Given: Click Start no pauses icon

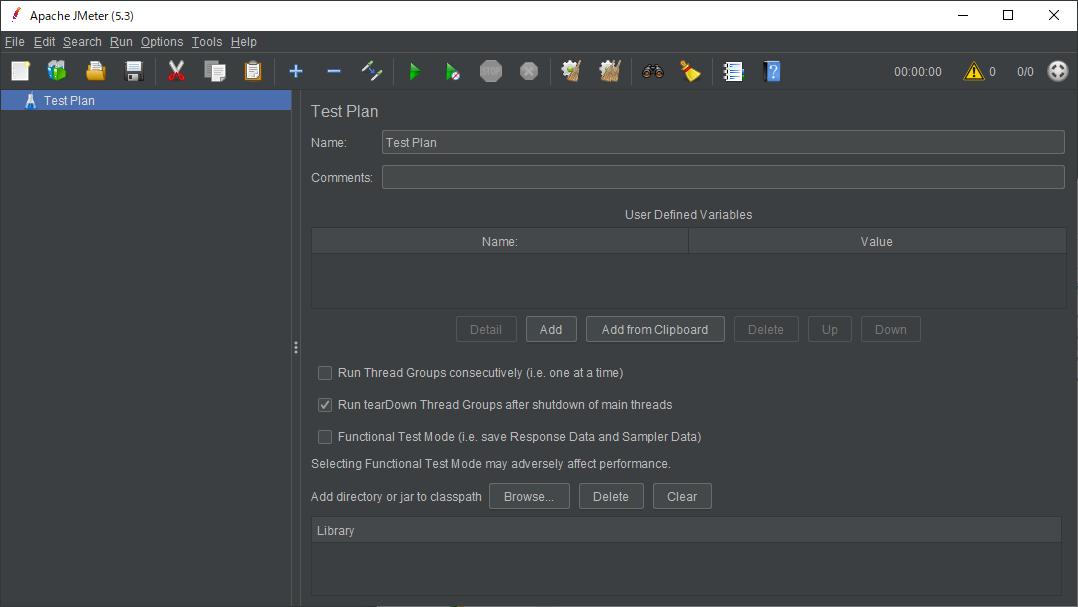Looking at the screenshot, I should point(452,71).
